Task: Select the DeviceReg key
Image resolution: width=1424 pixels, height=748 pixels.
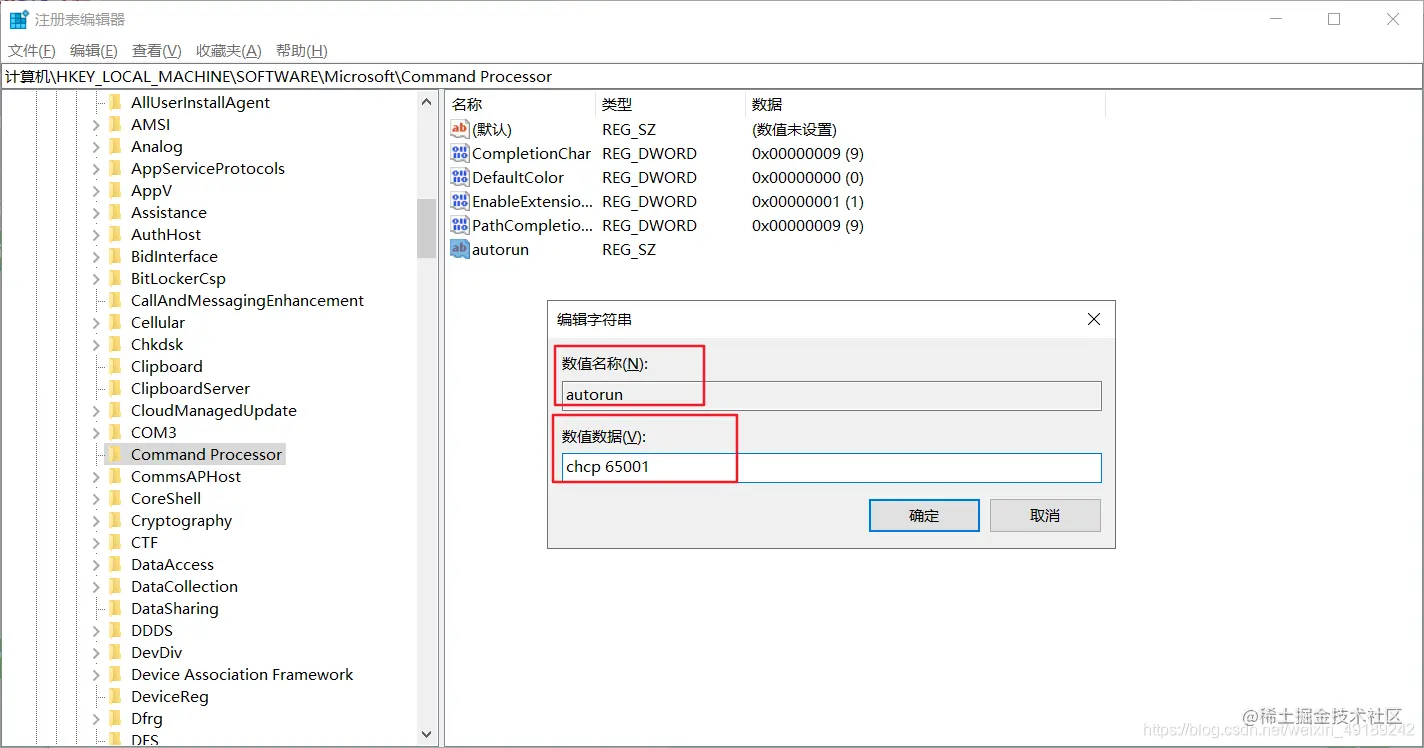Action: [169, 696]
